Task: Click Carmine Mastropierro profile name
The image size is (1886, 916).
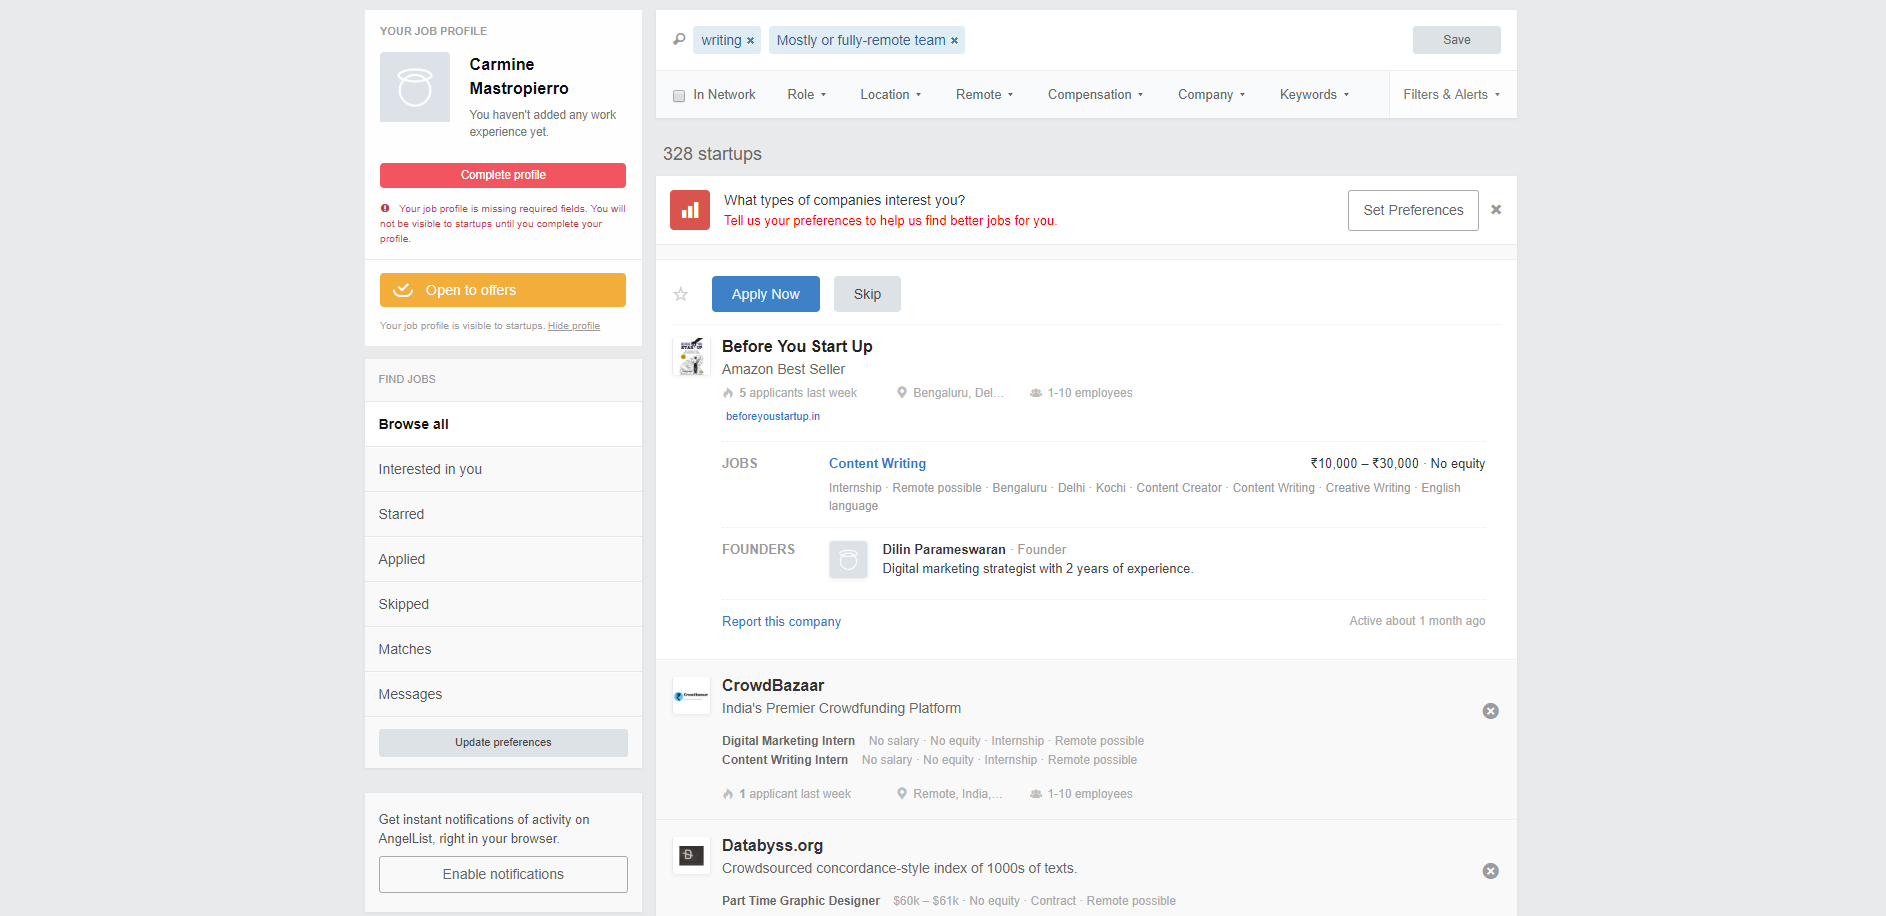Action: pos(519,76)
